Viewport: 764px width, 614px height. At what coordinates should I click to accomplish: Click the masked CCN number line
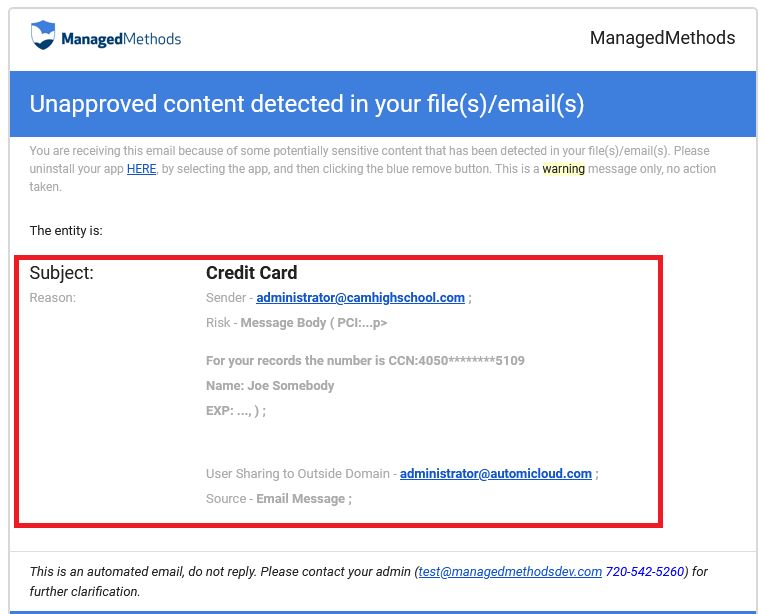point(365,360)
